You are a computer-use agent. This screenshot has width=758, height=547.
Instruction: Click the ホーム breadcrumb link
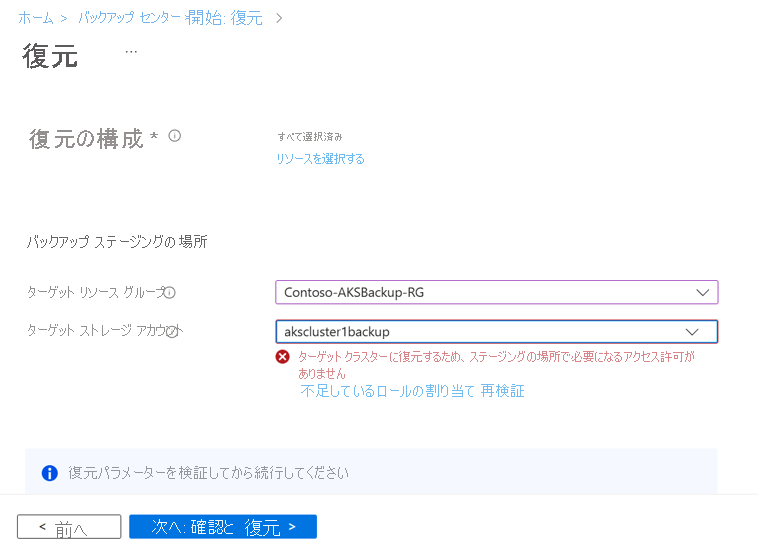36,18
